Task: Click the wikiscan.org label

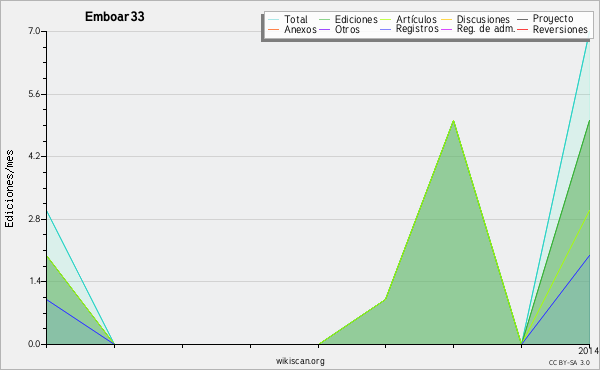Action: click(x=300, y=361)
